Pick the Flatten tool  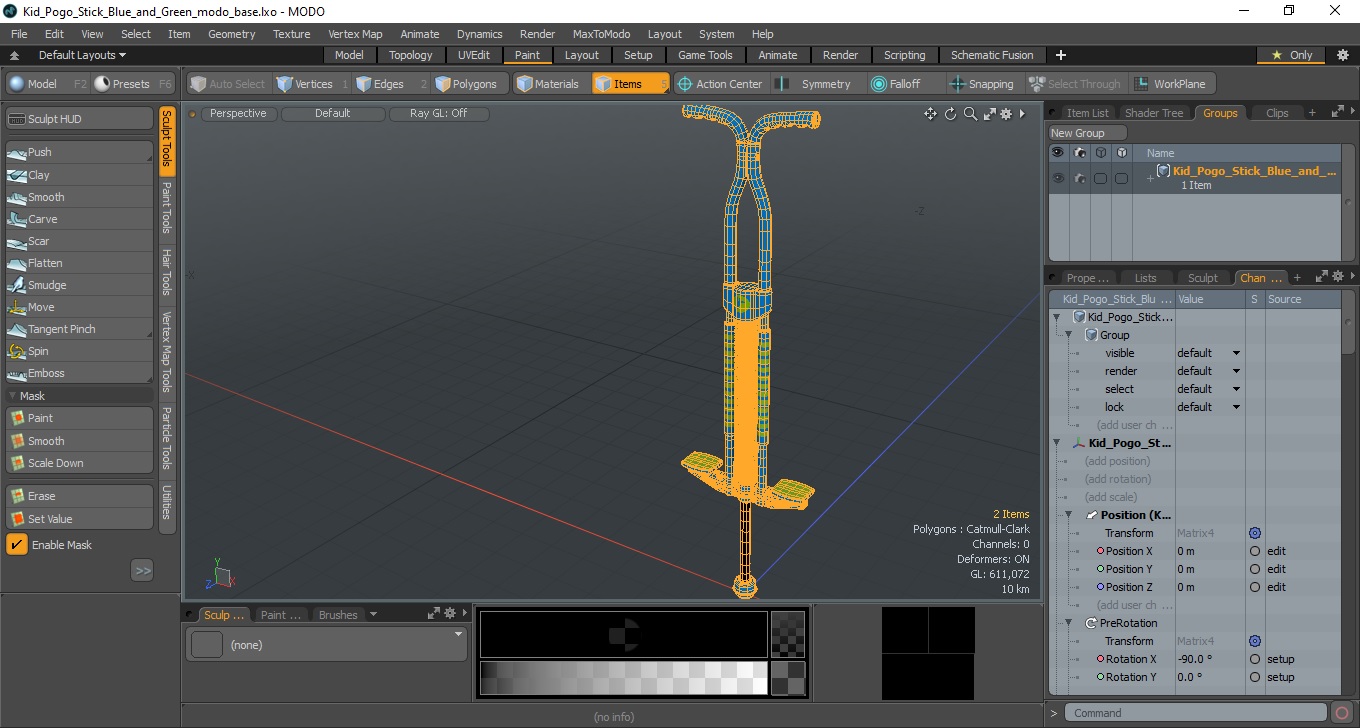point(80,263)
